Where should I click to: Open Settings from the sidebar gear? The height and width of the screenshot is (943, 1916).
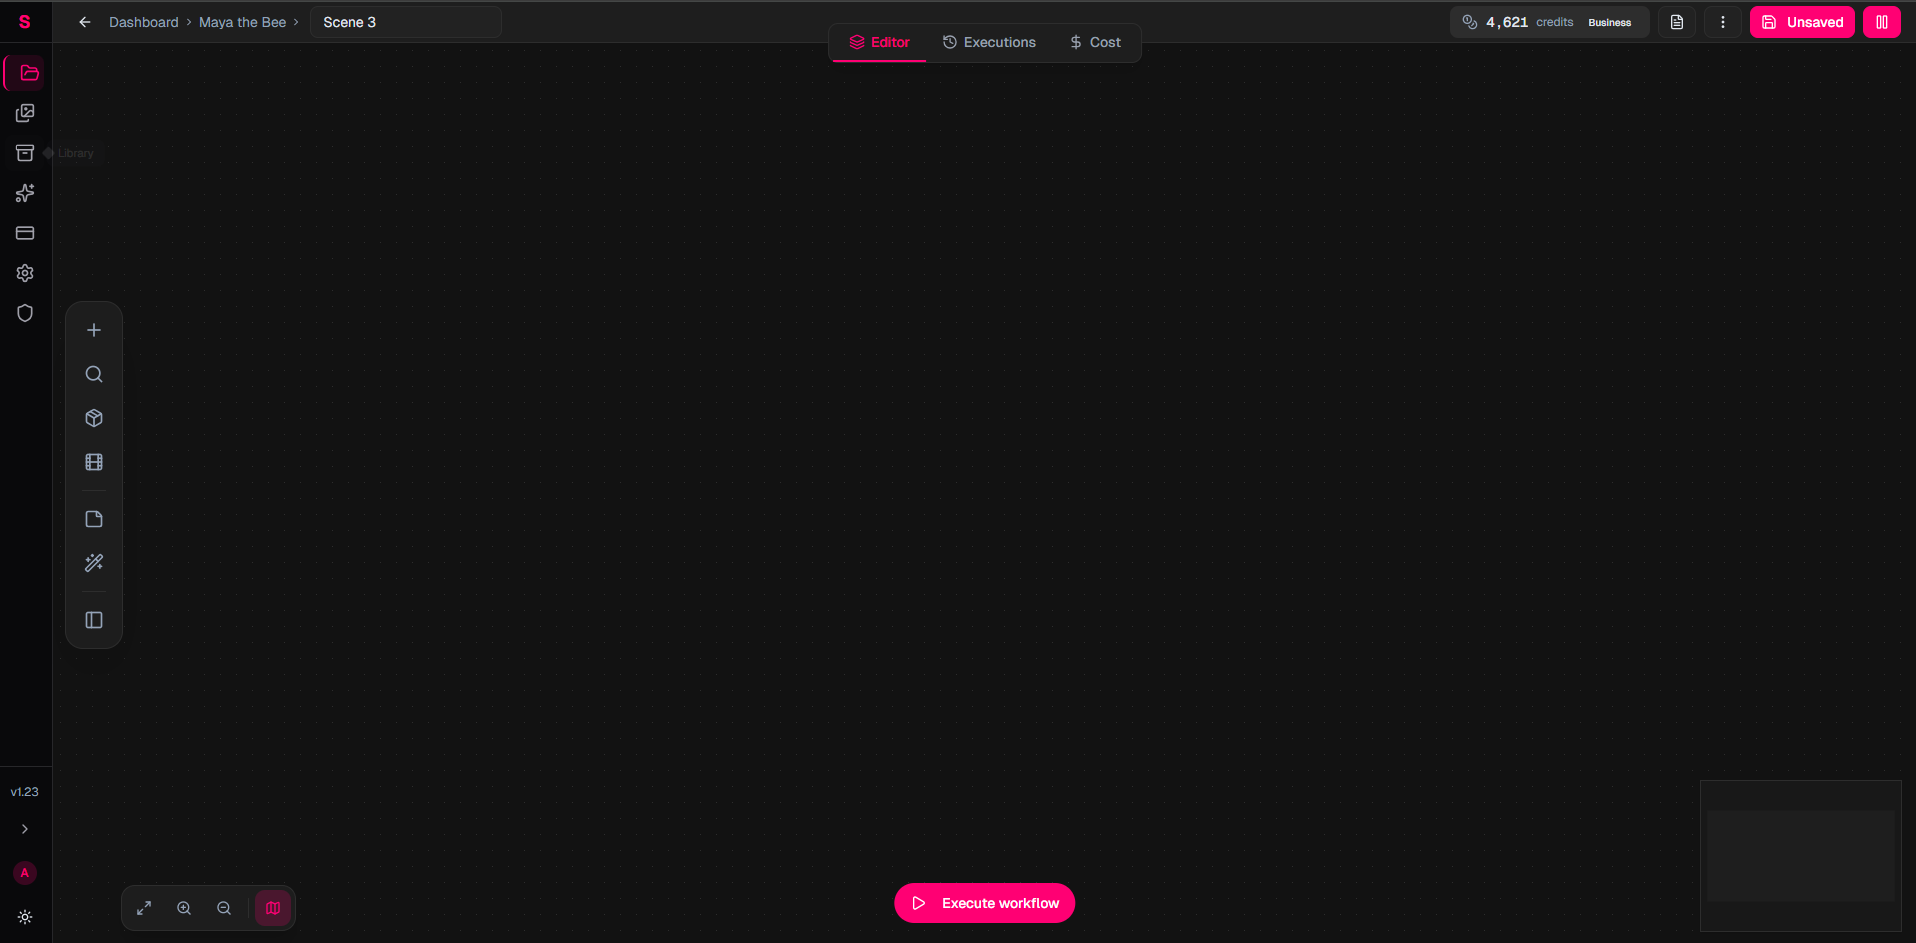pos(25,272)
